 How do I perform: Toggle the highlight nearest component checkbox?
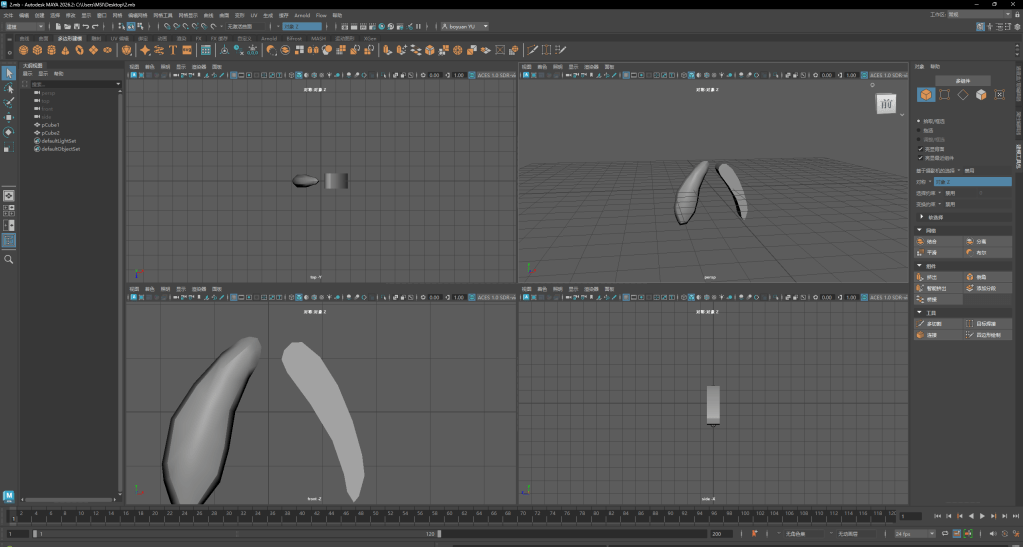tap(921, 157)
